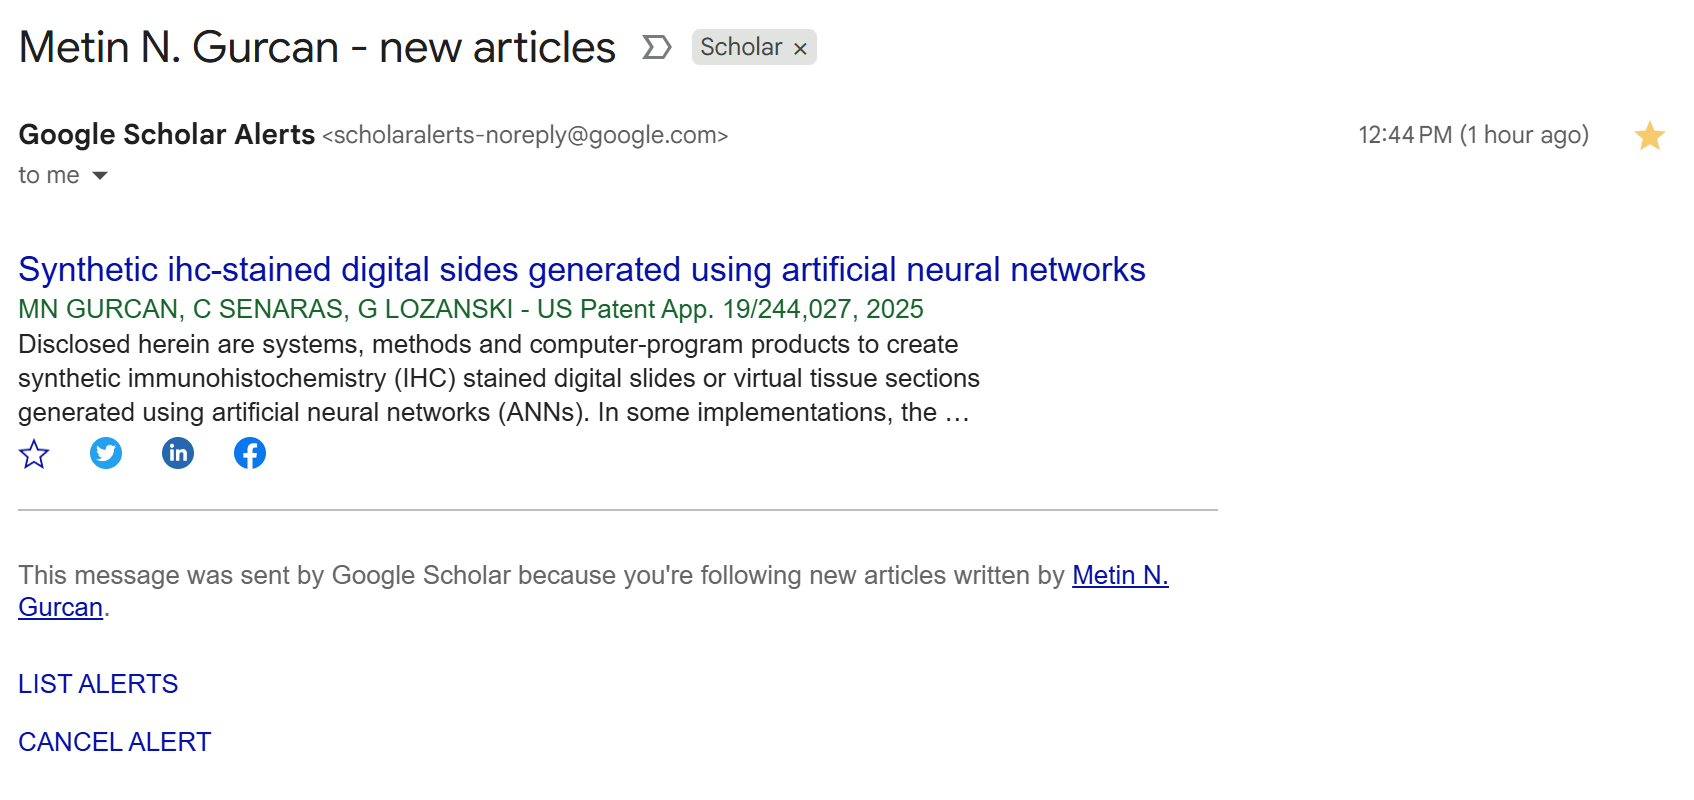Expand recipient details arrow beside "to me"
The height and width of the screenshot is (800, 1694).
[x=100, y=176]
